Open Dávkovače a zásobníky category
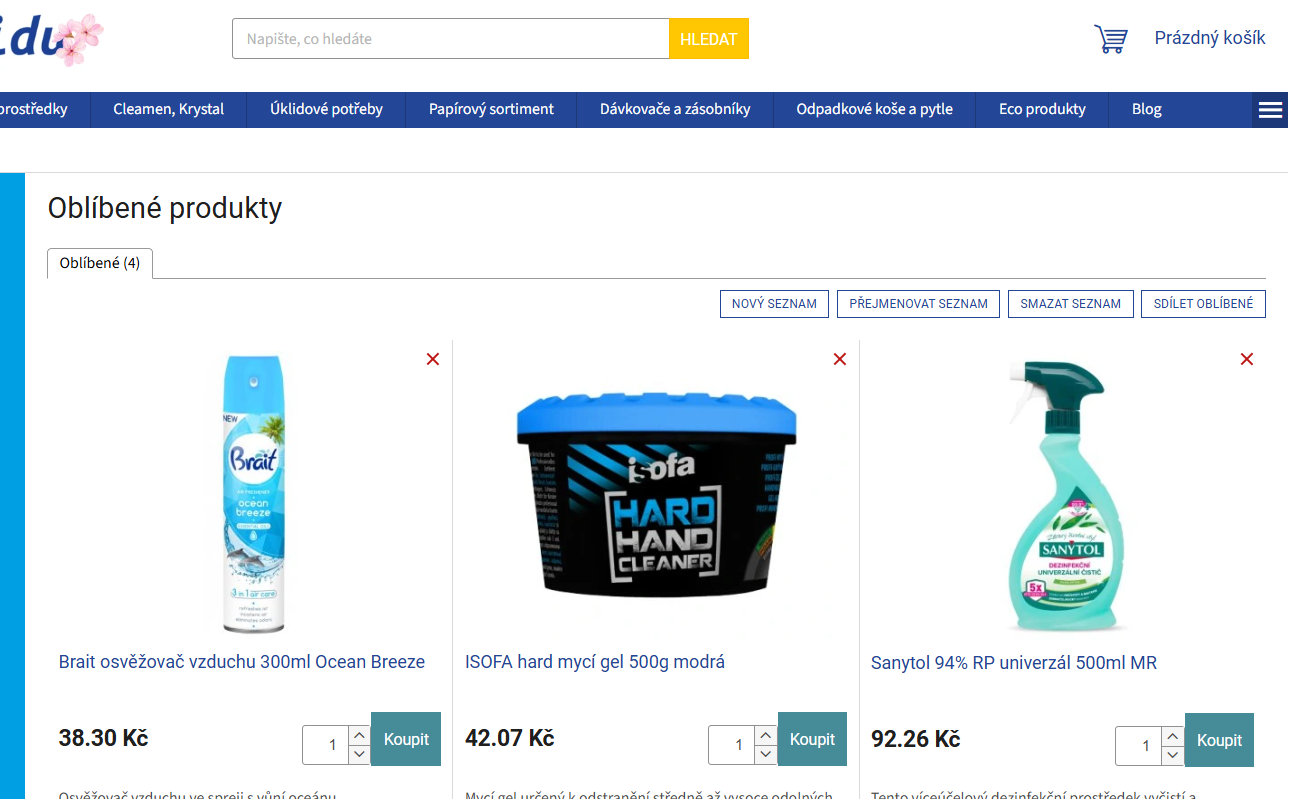 675,110
